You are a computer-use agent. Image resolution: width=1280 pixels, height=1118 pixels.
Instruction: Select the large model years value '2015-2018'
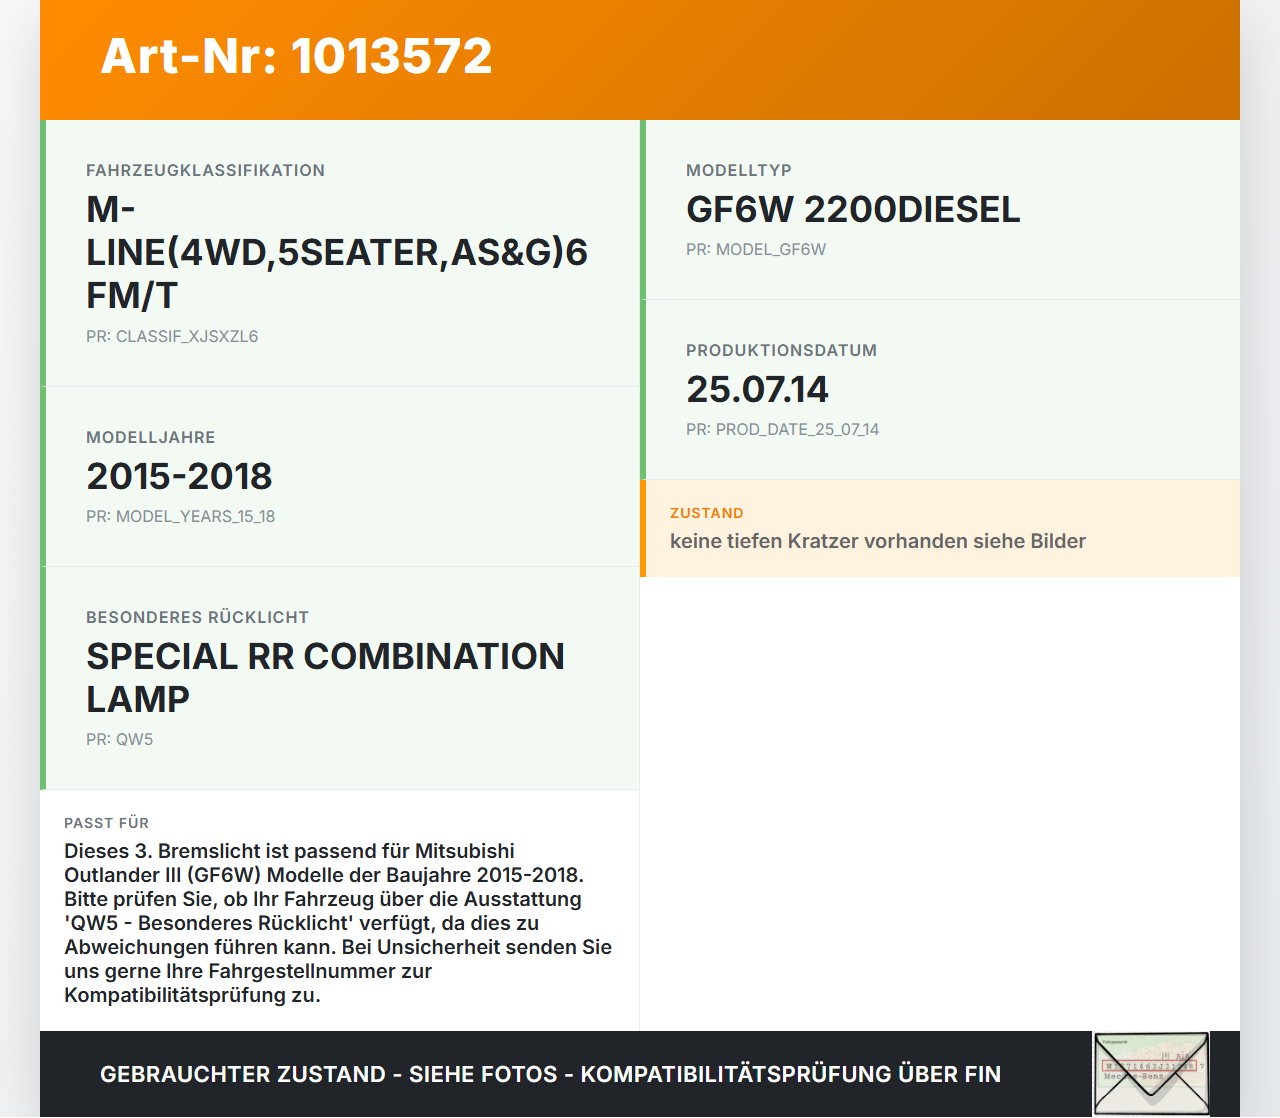(x=179, y=476)
